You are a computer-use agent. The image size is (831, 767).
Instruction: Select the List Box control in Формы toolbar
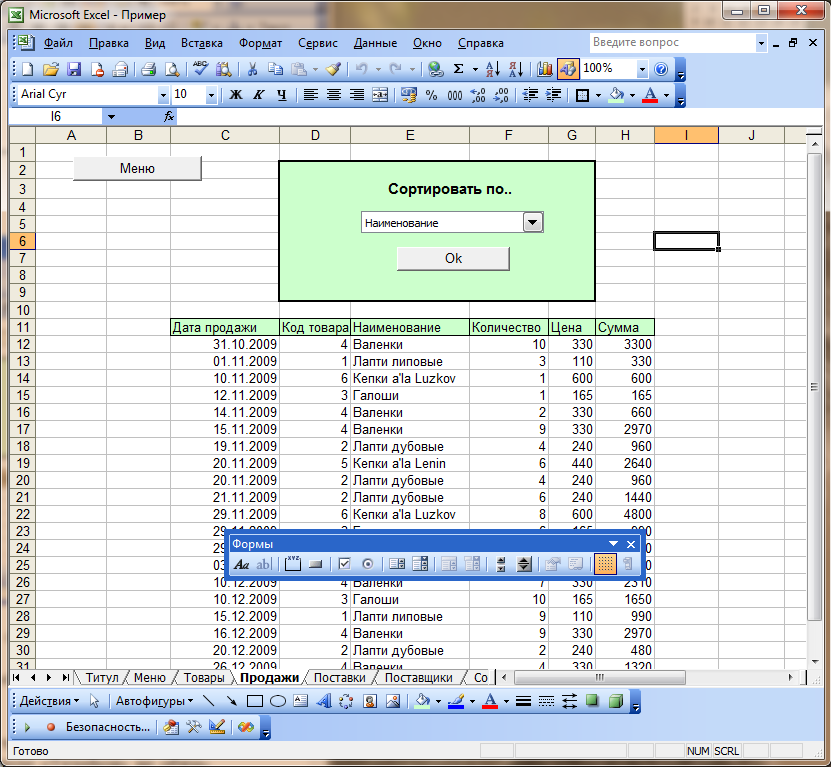[397, 564]
